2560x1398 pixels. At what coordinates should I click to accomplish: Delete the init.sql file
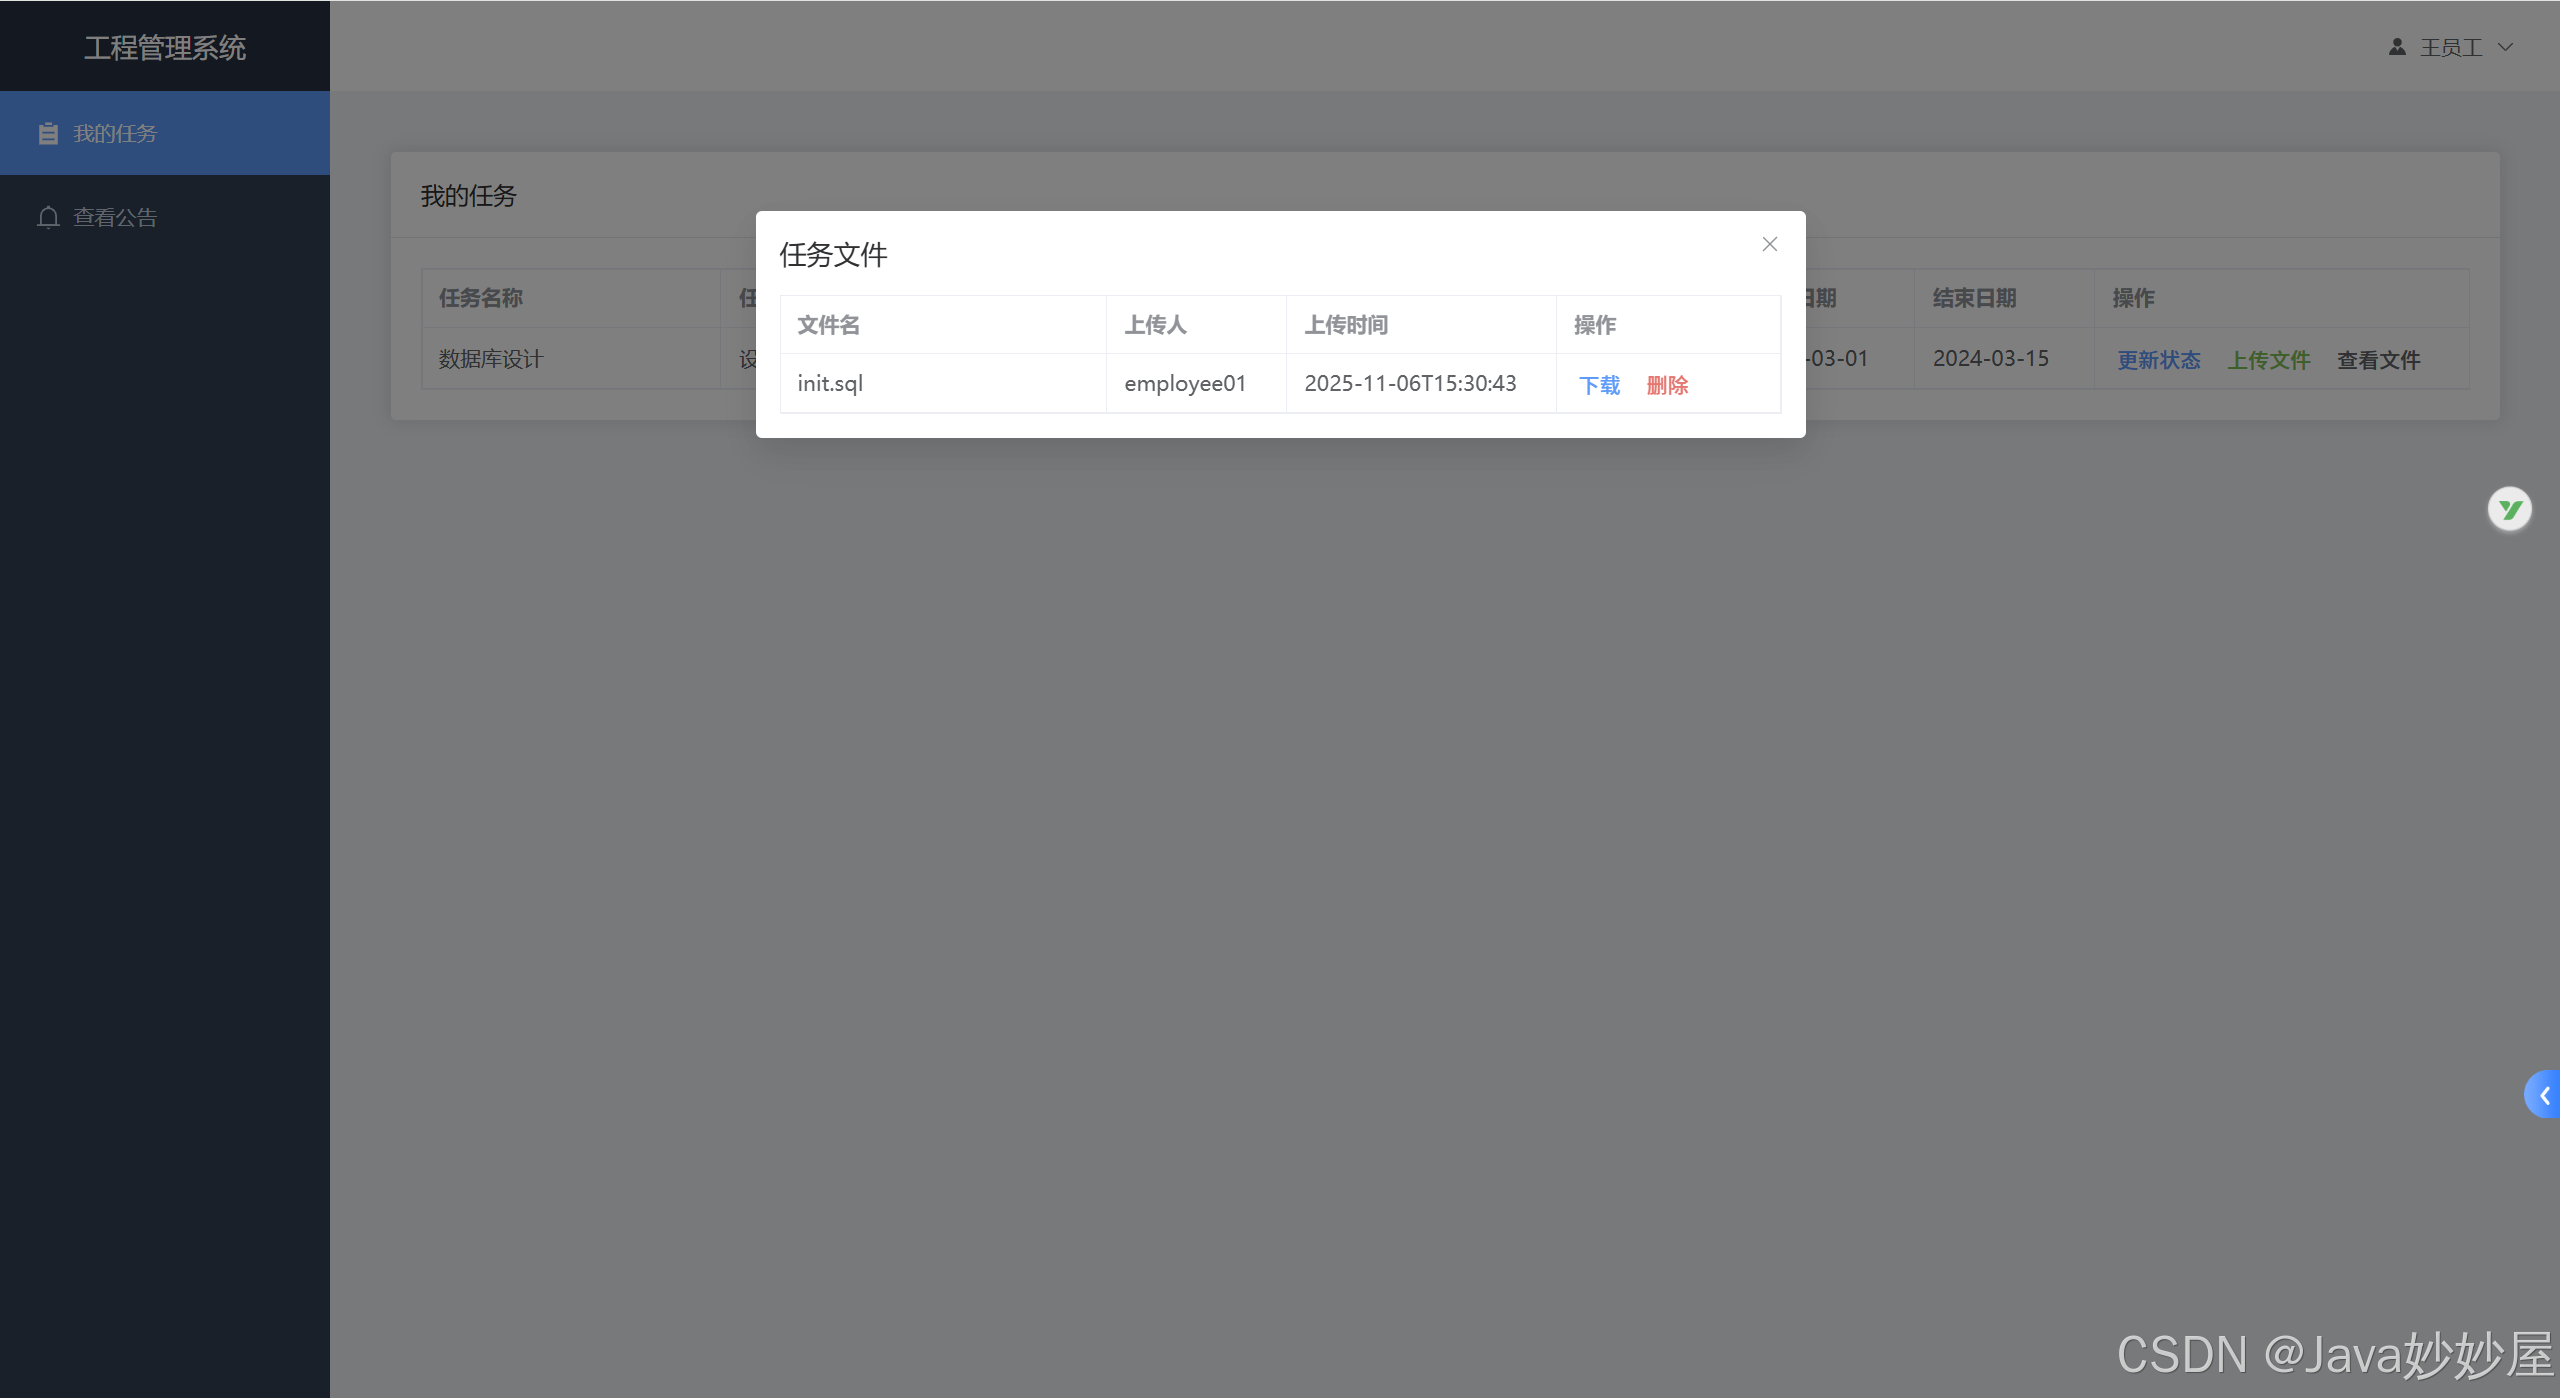pyautogui.click(x=1667, y=385)
